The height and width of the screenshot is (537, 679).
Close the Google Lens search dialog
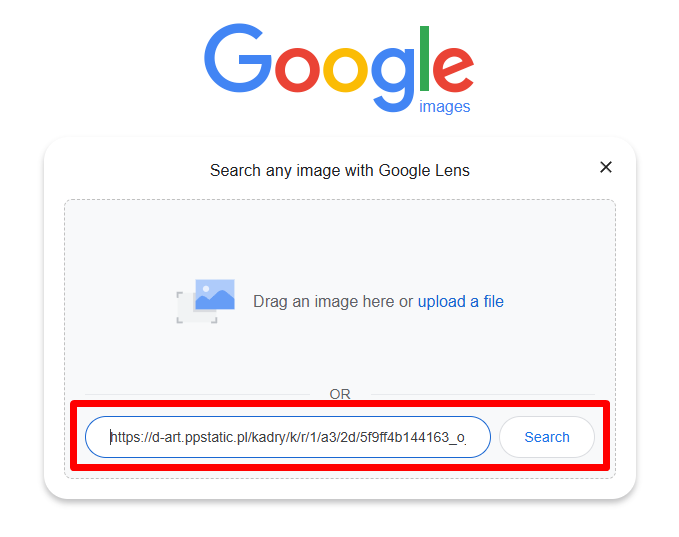(605, 167)
